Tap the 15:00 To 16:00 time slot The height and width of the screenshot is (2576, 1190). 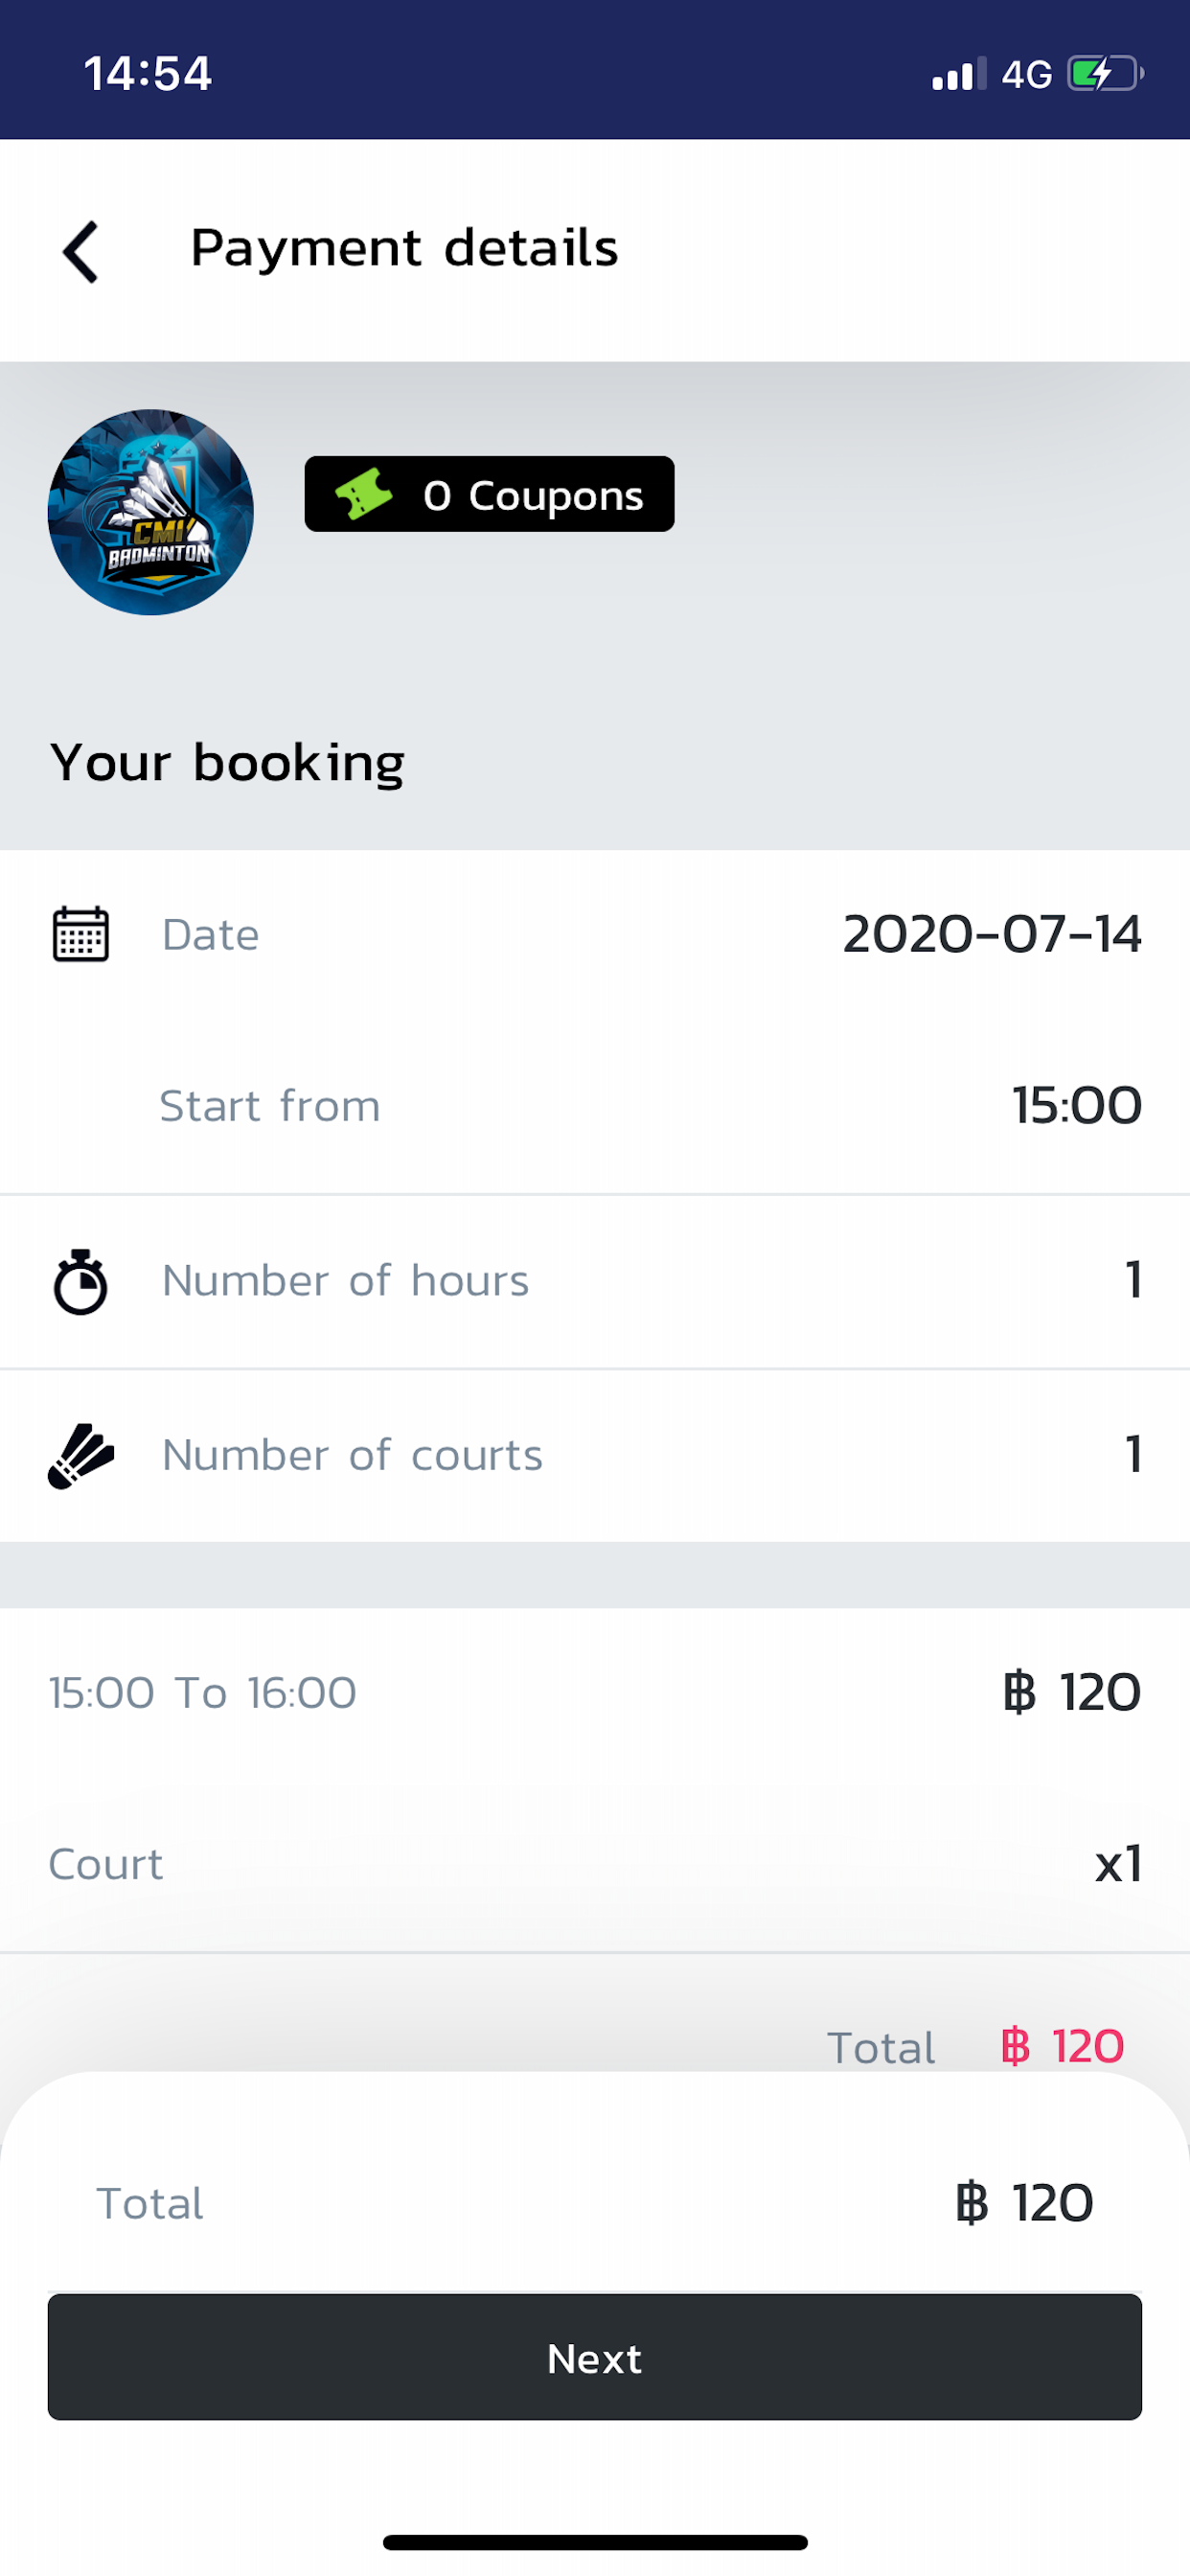point(203,1693)
